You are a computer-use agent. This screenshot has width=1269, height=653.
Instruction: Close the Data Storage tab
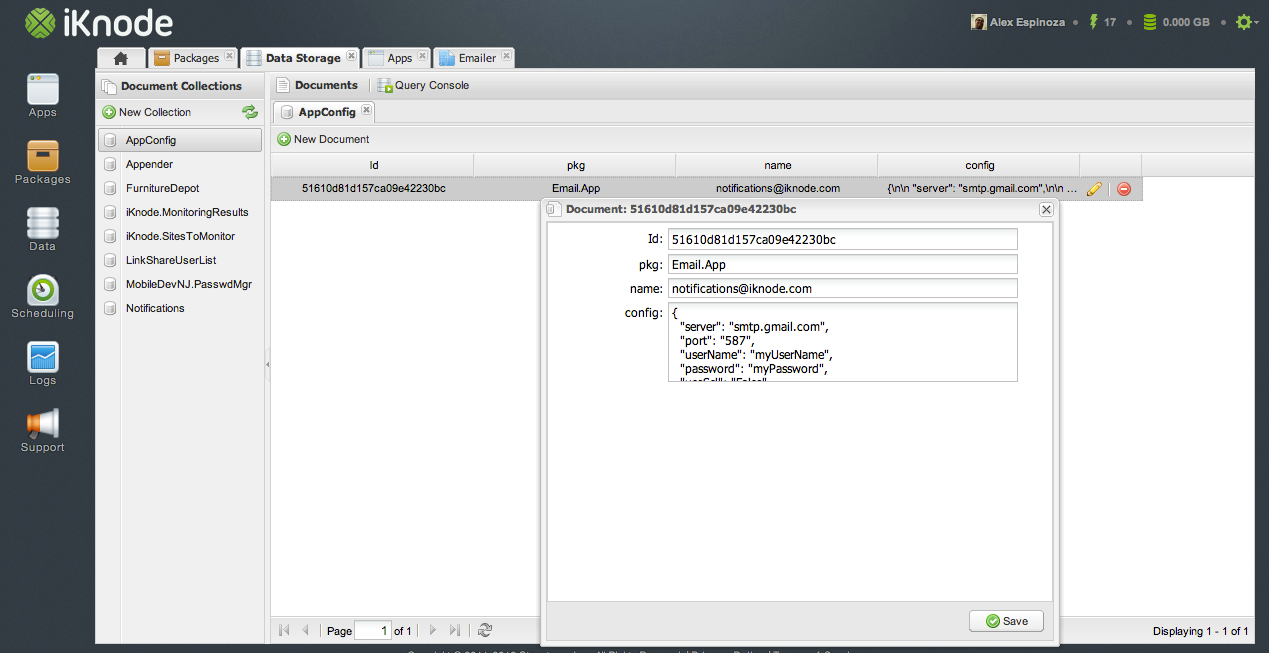coord(351,57)
